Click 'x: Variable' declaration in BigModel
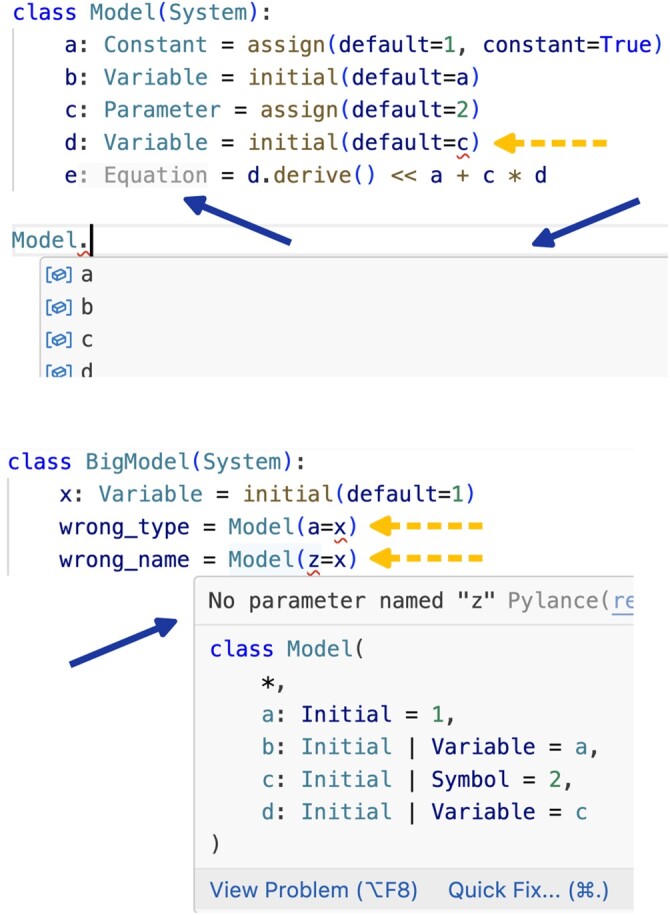 (131, 494)
